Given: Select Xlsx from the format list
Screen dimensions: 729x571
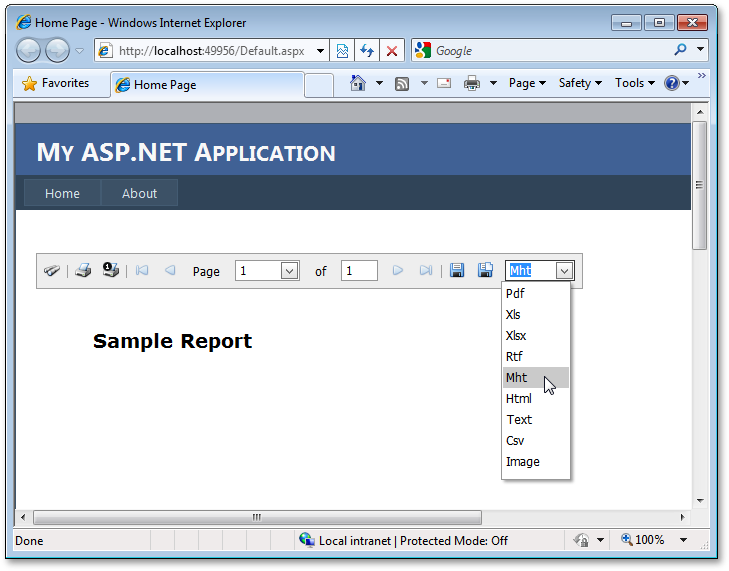Looking at the screenshot, I should point(536,335).
